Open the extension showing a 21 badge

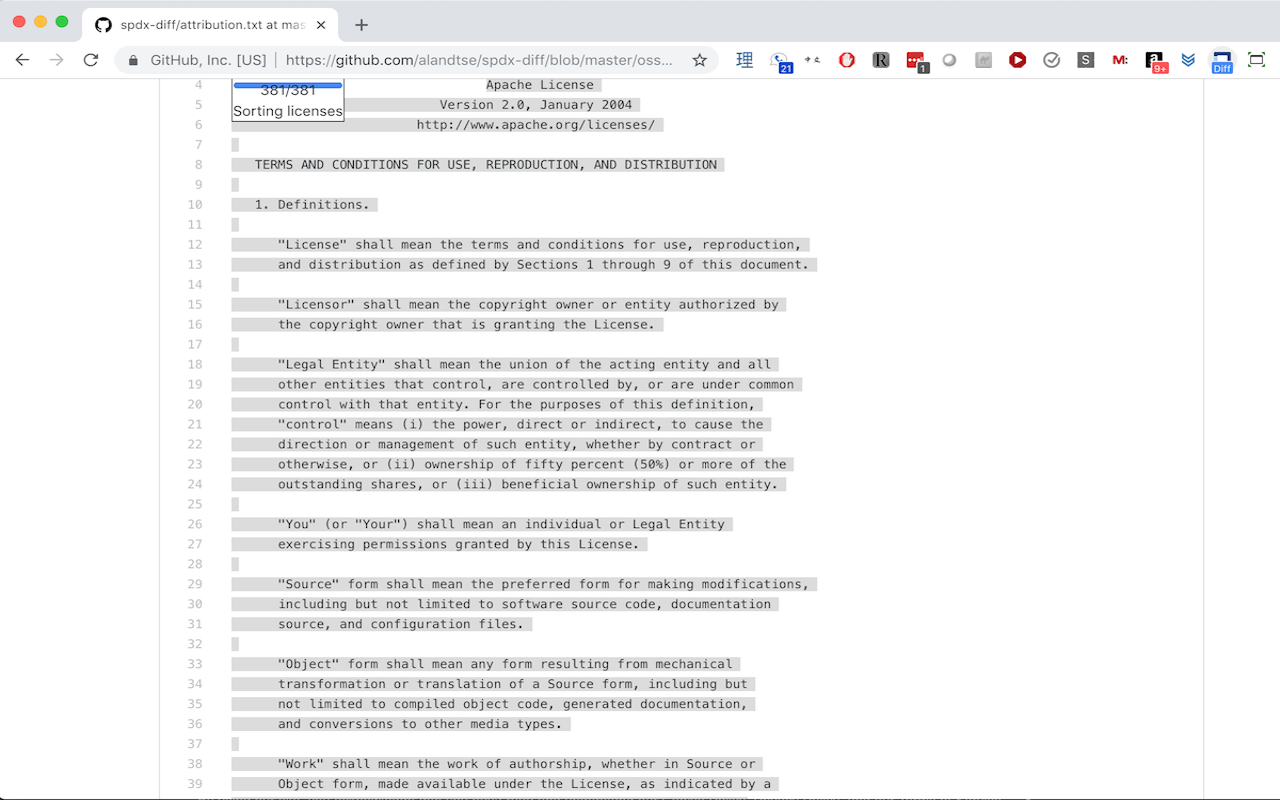(781, 60)
